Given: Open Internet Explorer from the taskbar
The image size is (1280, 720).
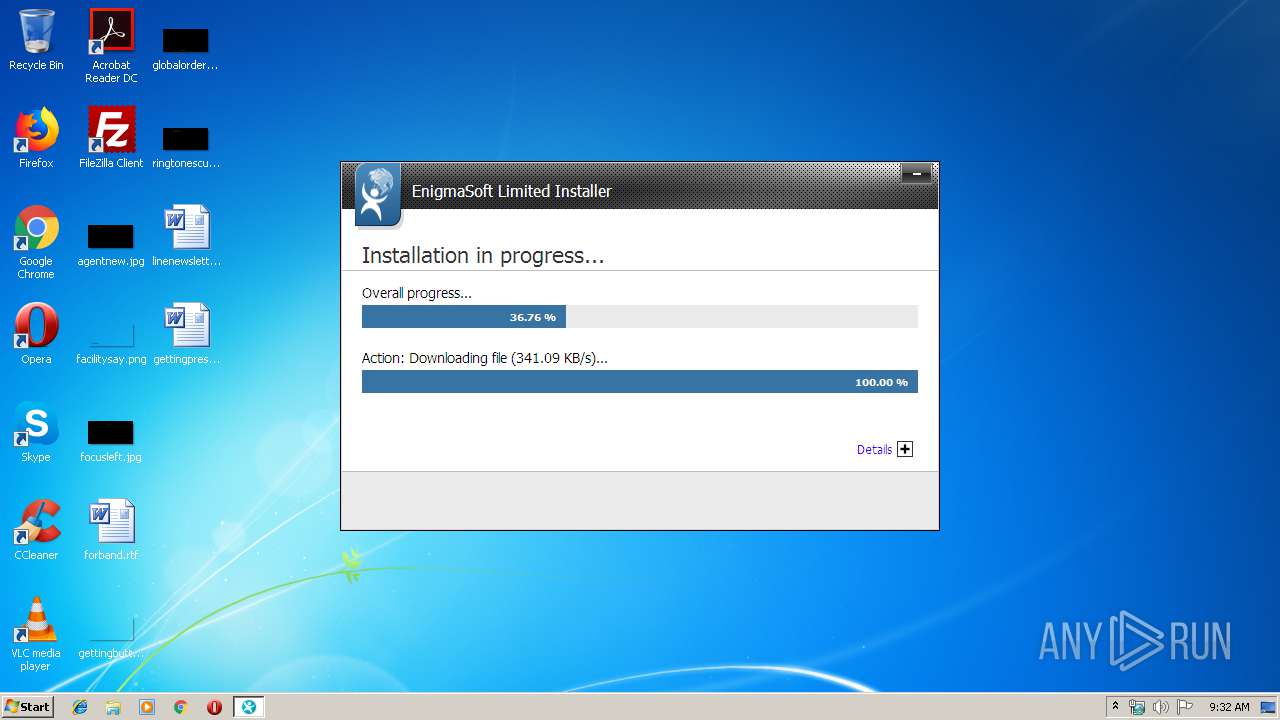Looking at the screenshot, I should click(x=80, y=707).
